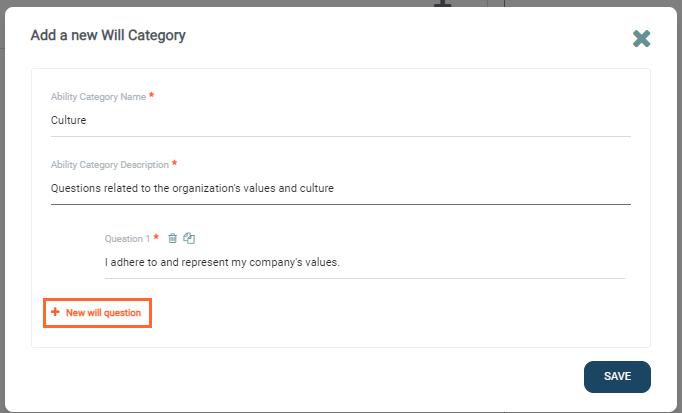Click the red asterisk beside Ability Category Description
This screenshot has height=413, width=682.
click(174, 163)
